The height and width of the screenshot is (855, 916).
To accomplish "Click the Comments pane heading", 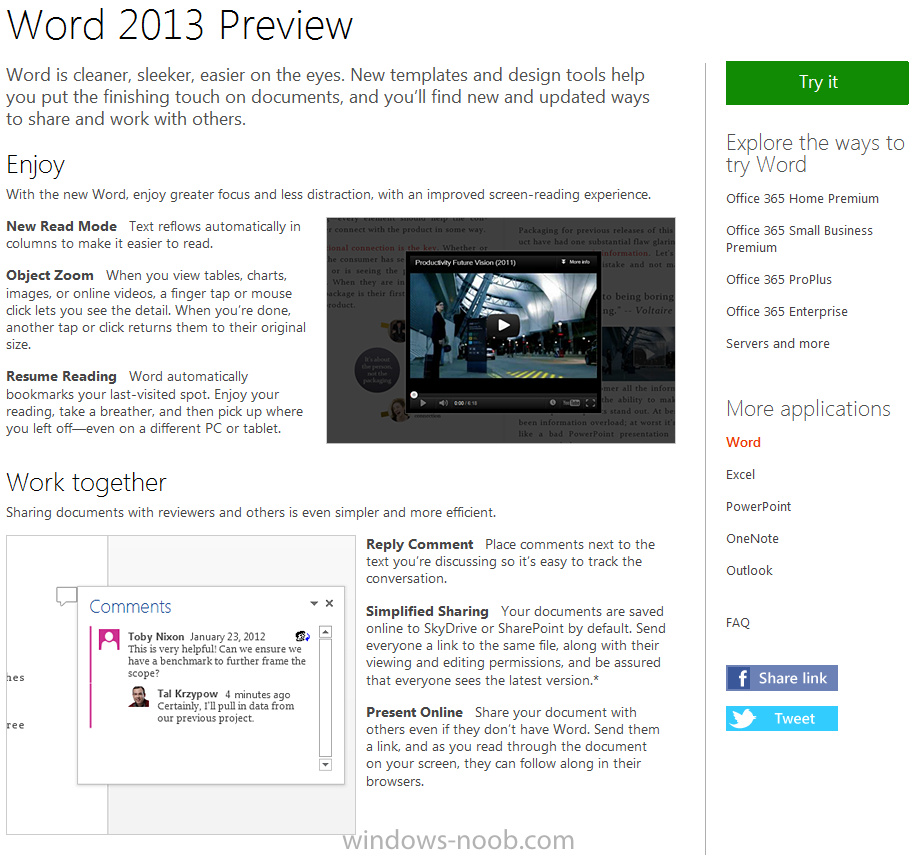I will coord(130,606).
